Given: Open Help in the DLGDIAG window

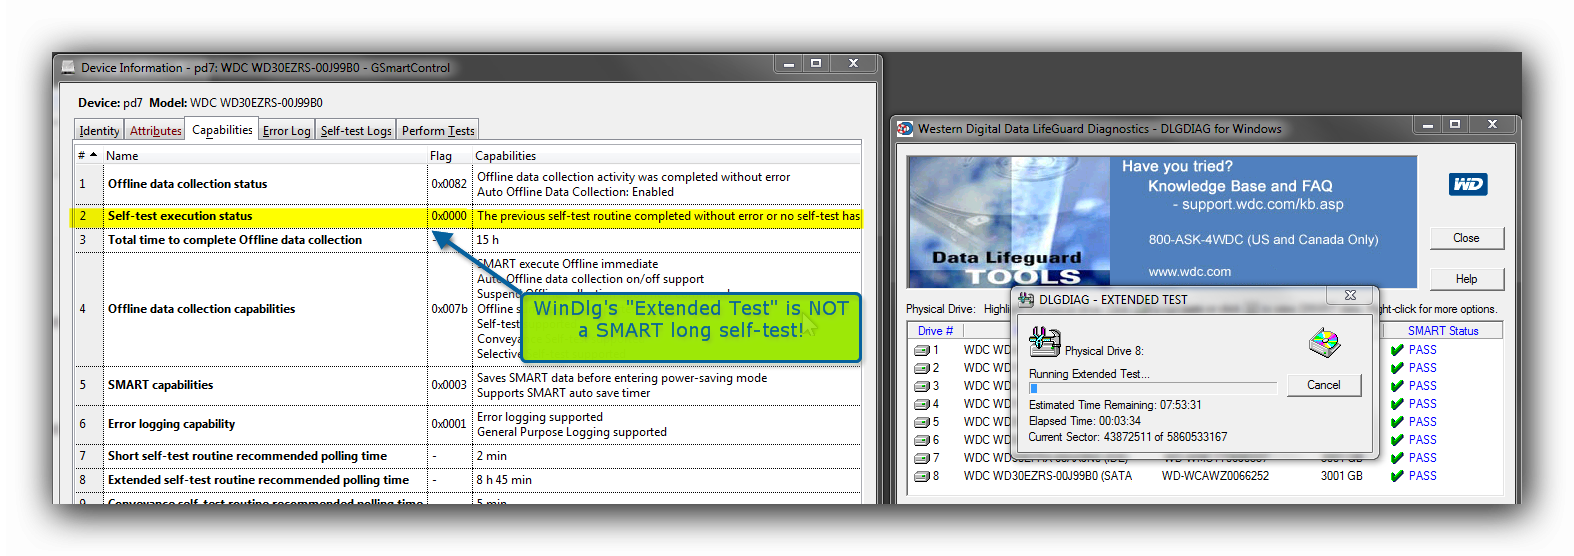Looking at the screenshot, I should pos(1466,279).
